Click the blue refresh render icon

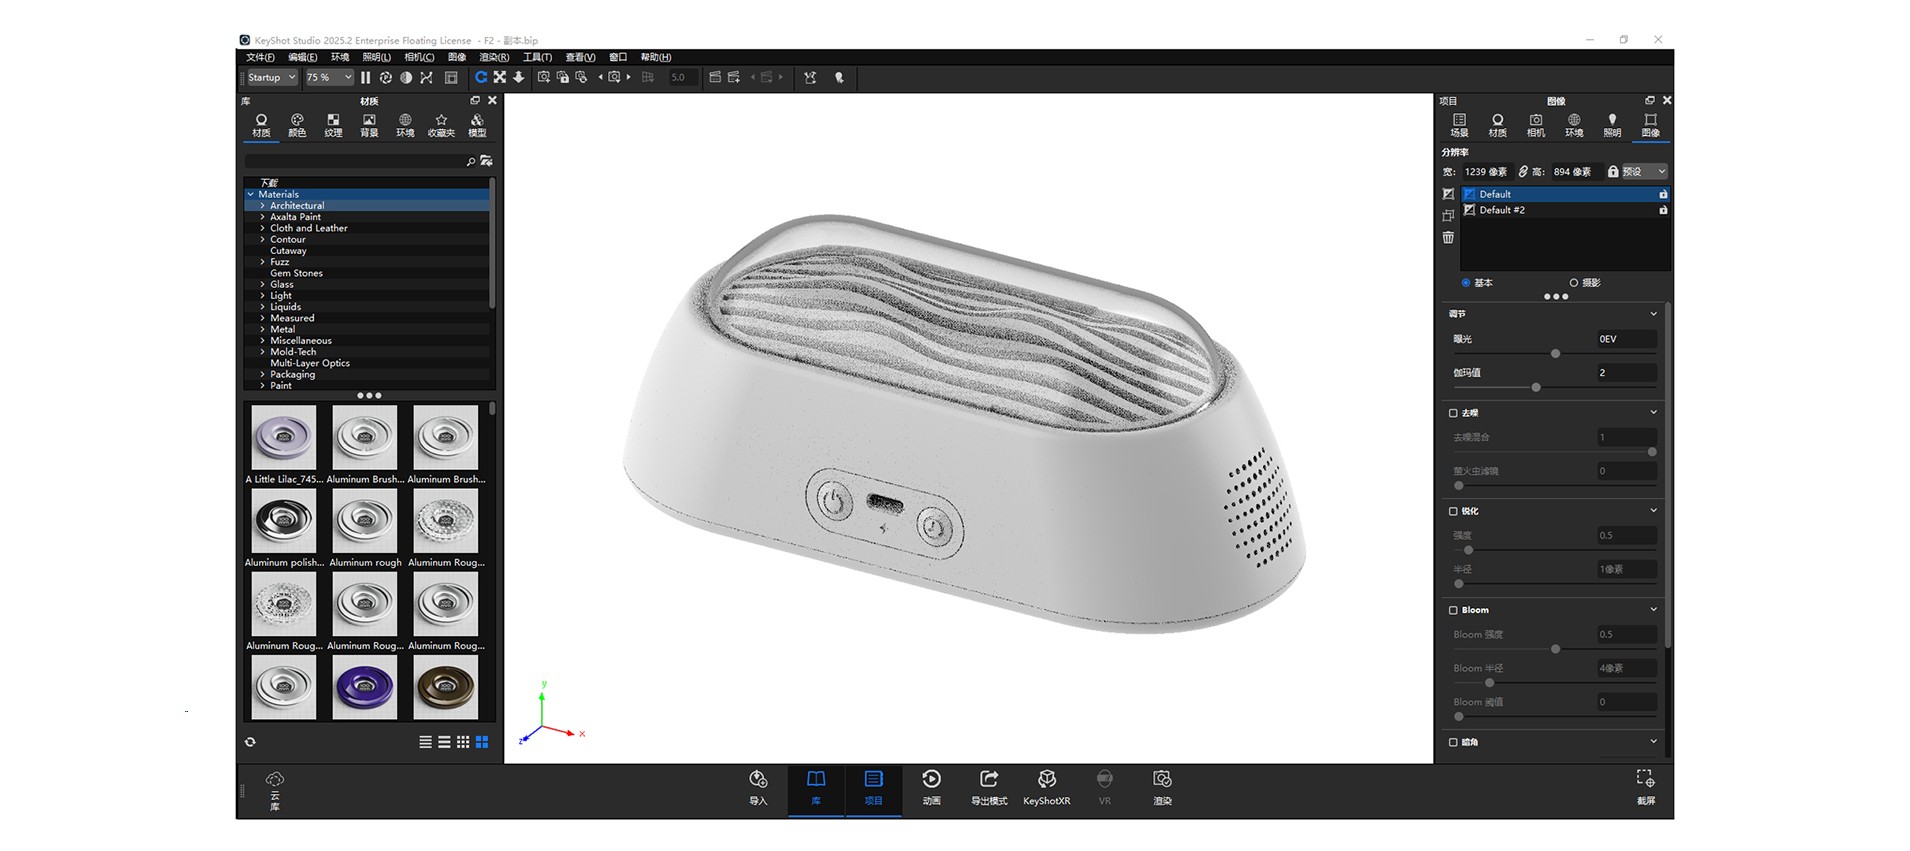(x=481, y=77)
